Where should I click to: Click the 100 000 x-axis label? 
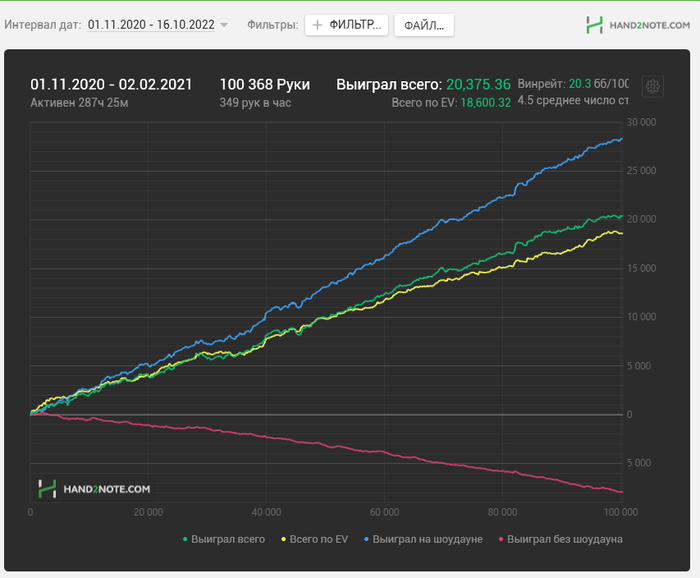pyautogui.click(x=621, y=512)
